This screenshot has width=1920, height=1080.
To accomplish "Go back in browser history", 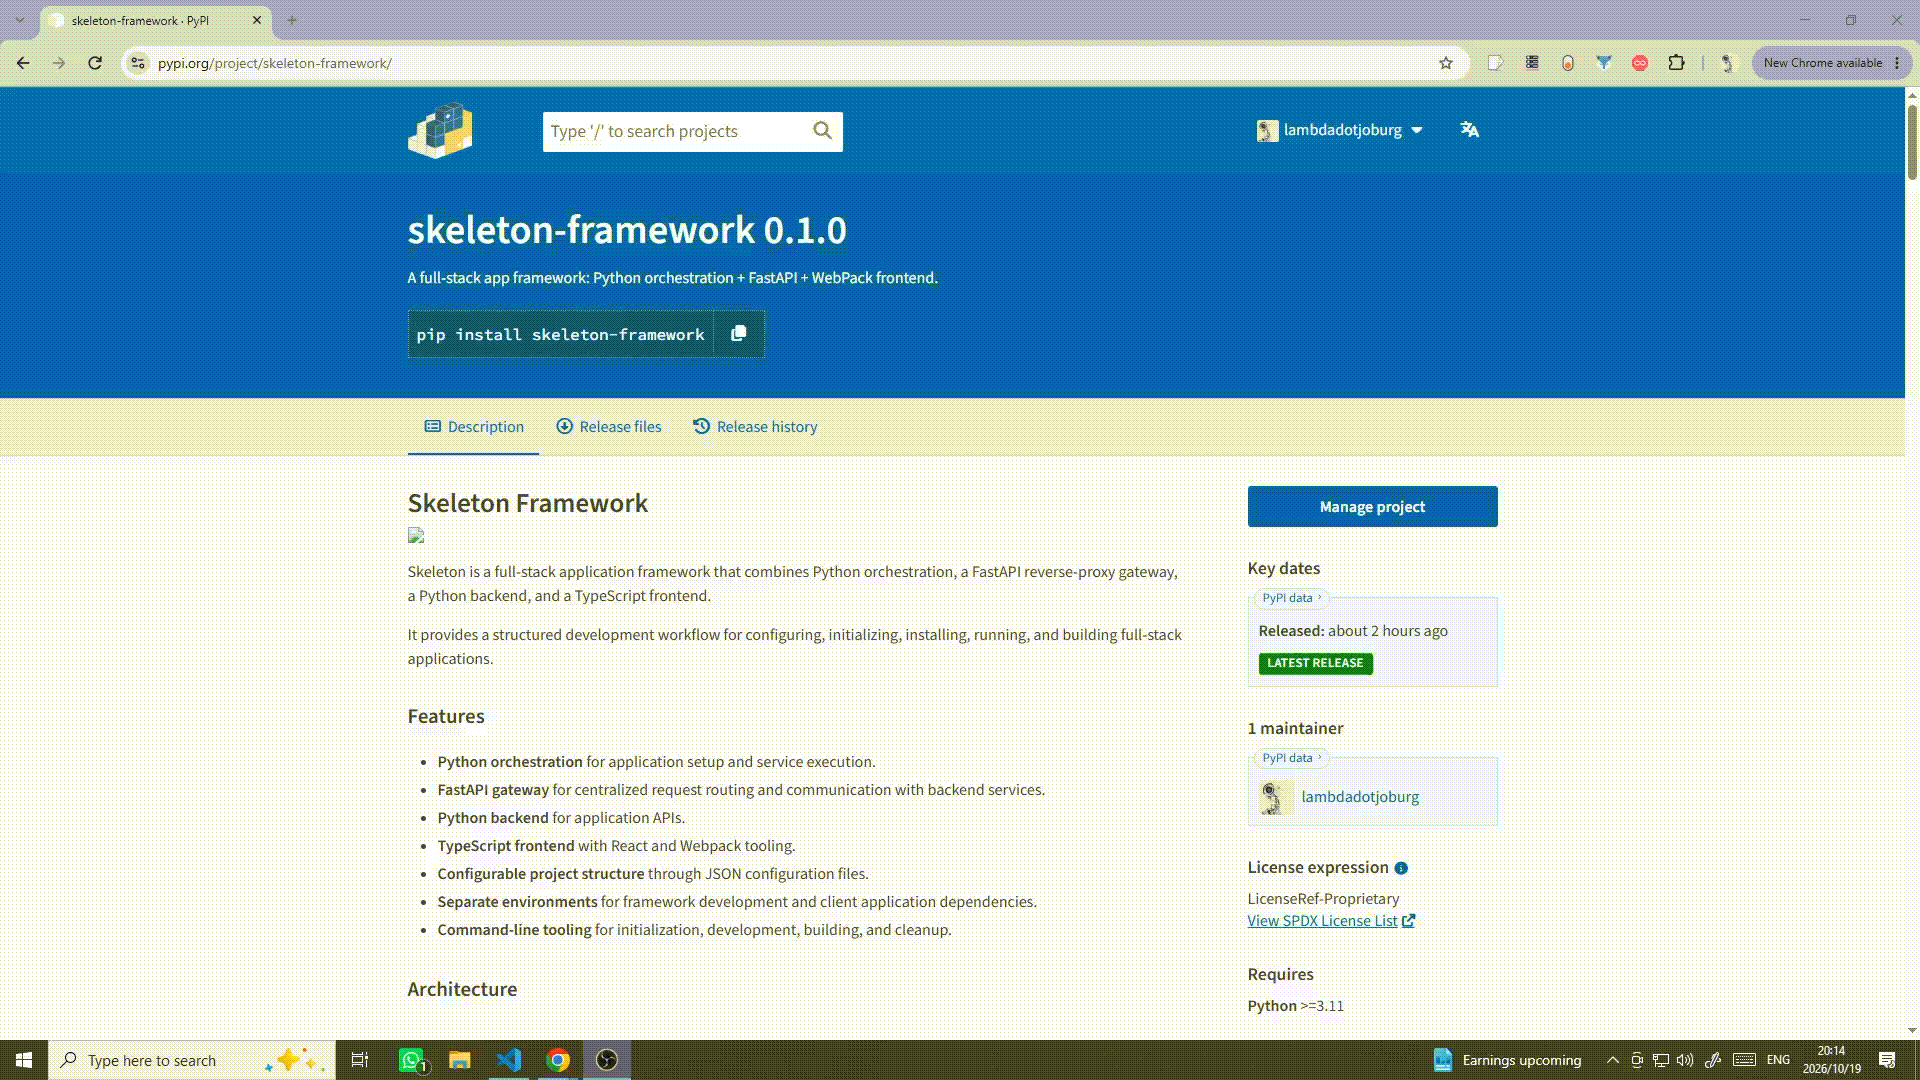I will click(23, 63).
